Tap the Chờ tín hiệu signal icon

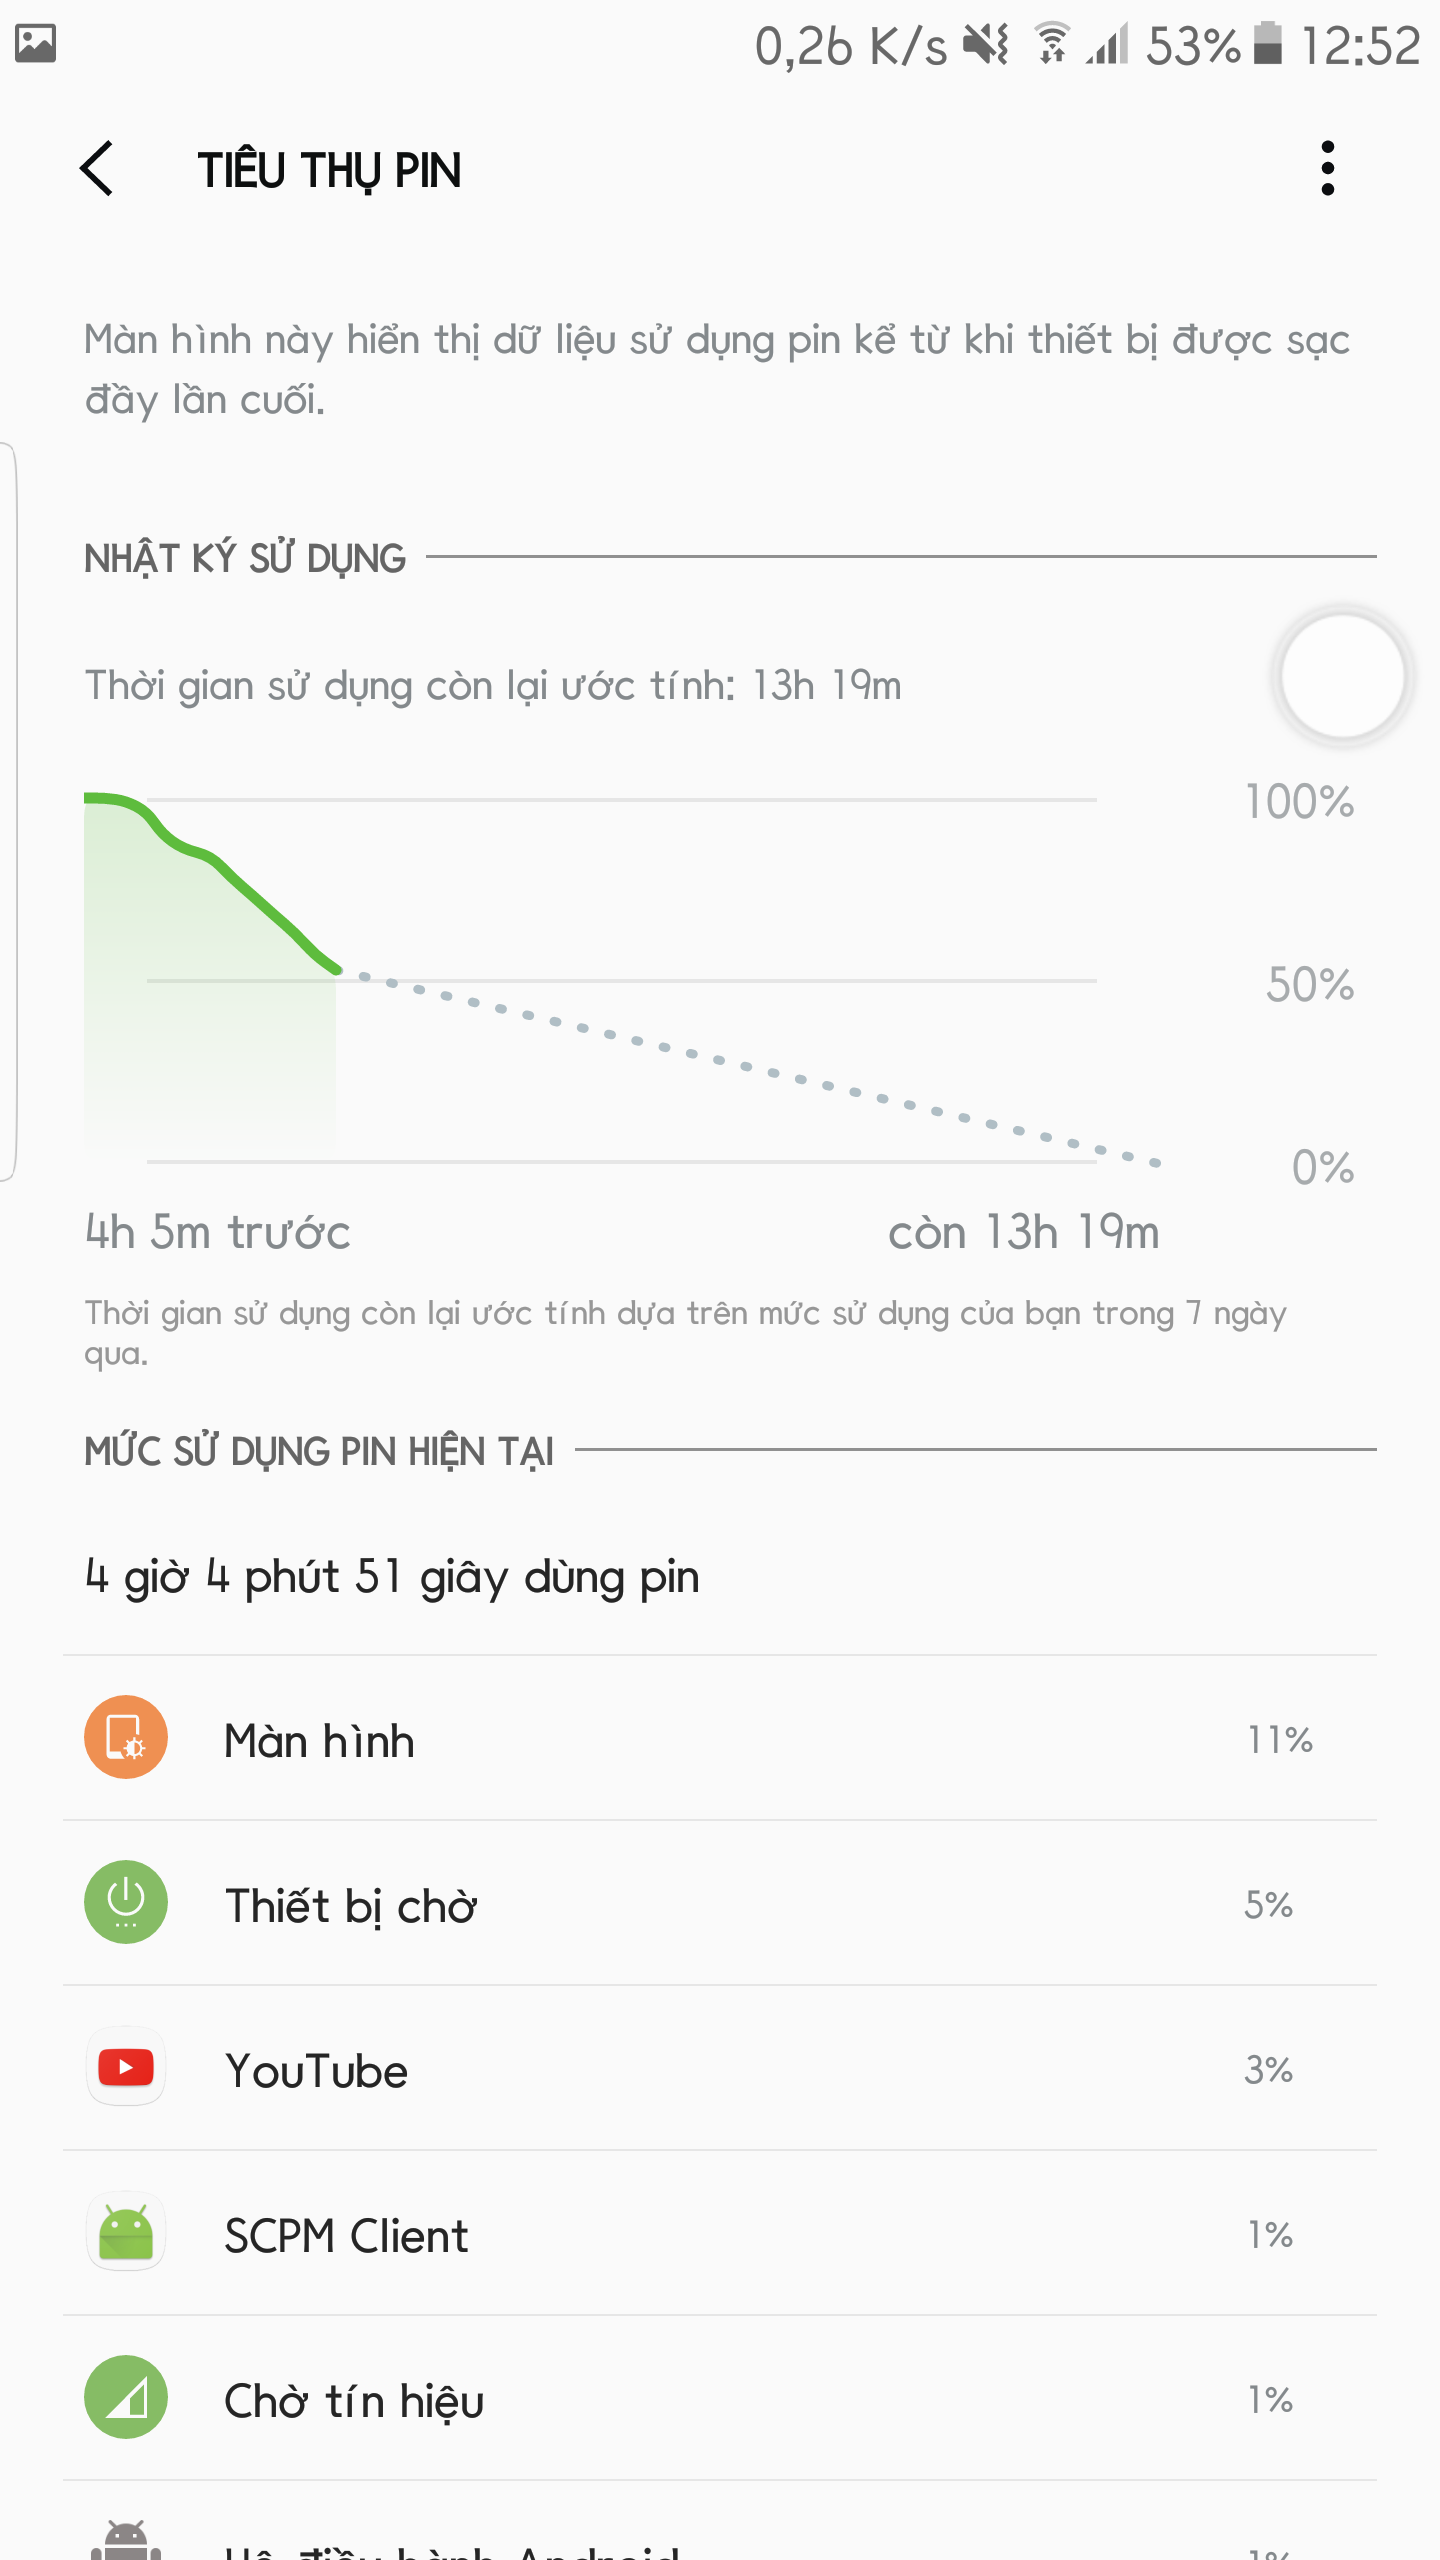point(126,2397)
